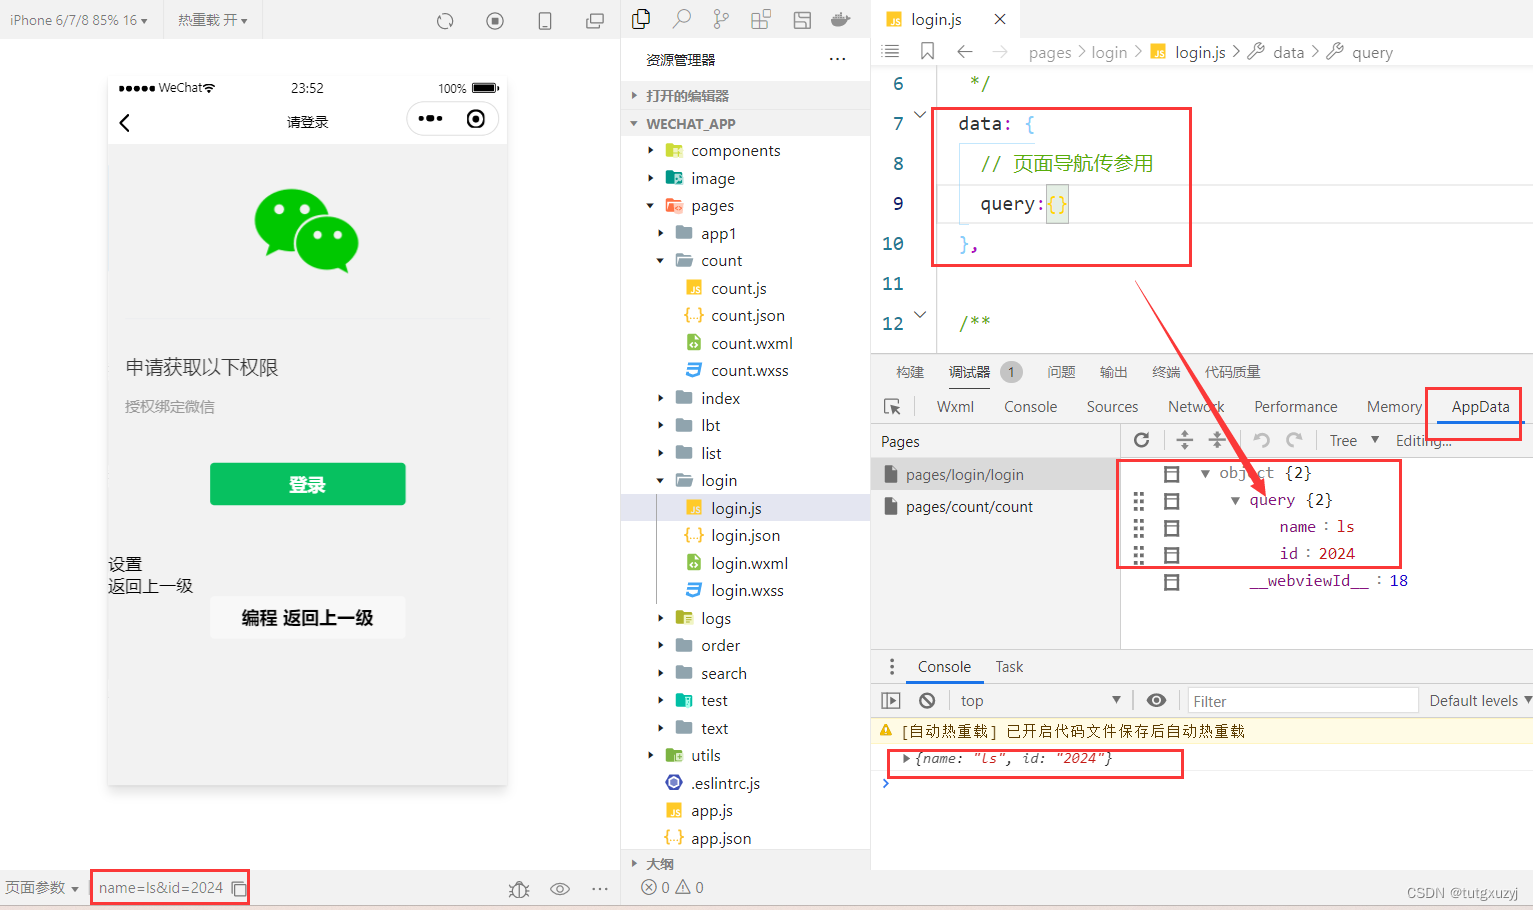The width and height of the screenshot is (1533, 910).
Task: Open the hot reload dropdown
Action: pyautogui.click(x=212, y=20)
